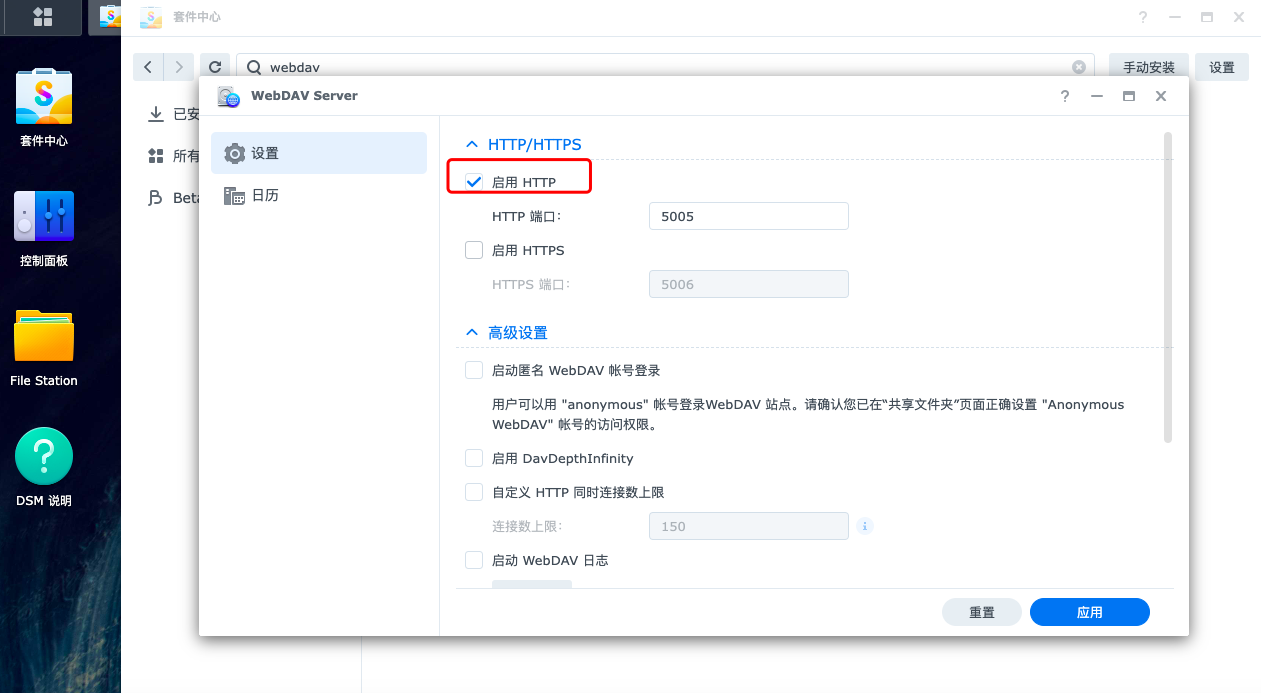
Task: Enable anonymous WebDAV account login
Action: click(474, 370)
